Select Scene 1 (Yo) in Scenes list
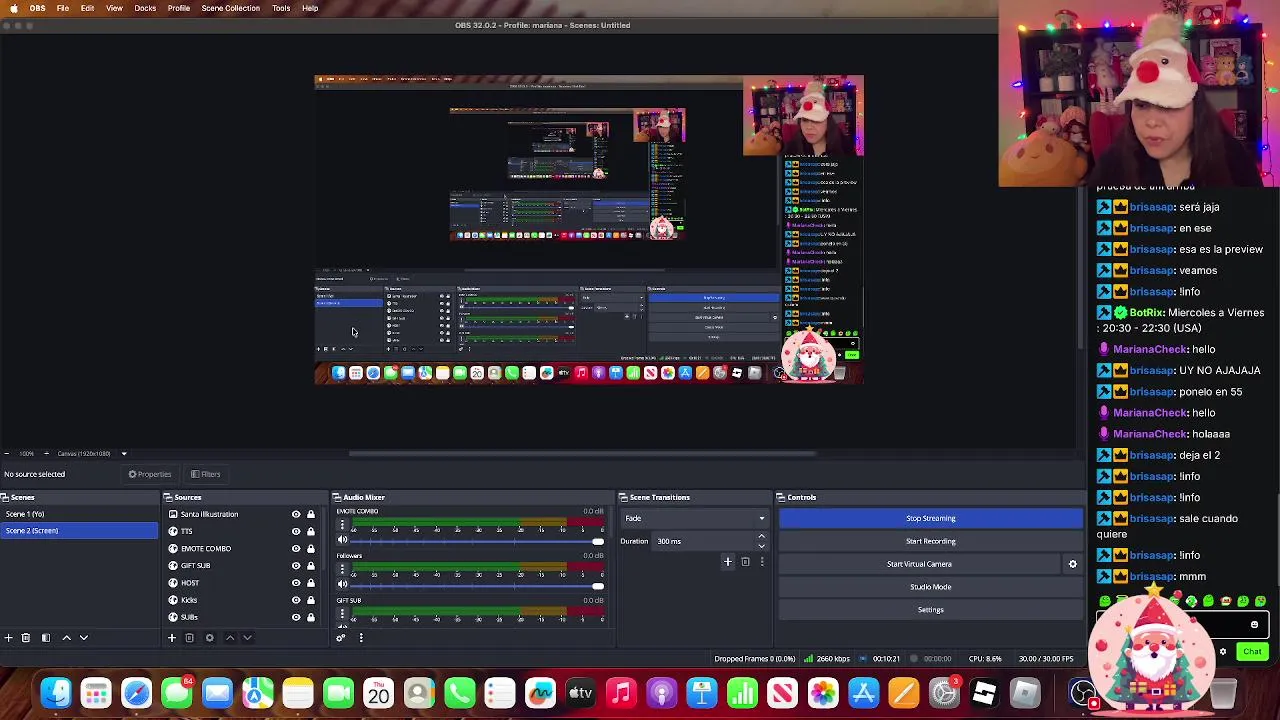This screenshot has height=720, width=1280. 79,514
